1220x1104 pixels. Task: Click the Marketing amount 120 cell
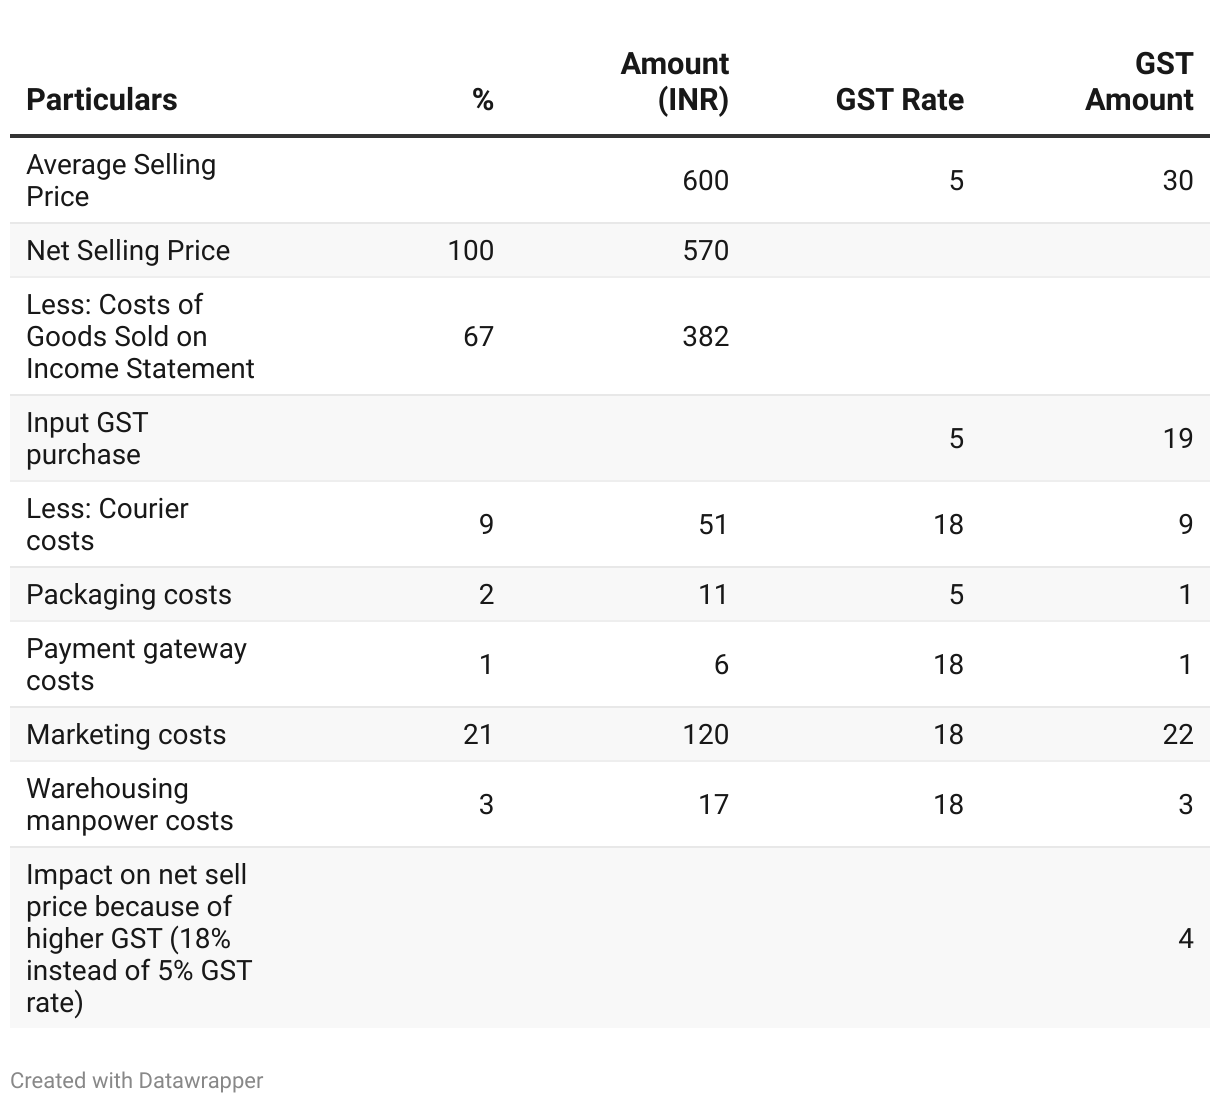click(705, 734)
